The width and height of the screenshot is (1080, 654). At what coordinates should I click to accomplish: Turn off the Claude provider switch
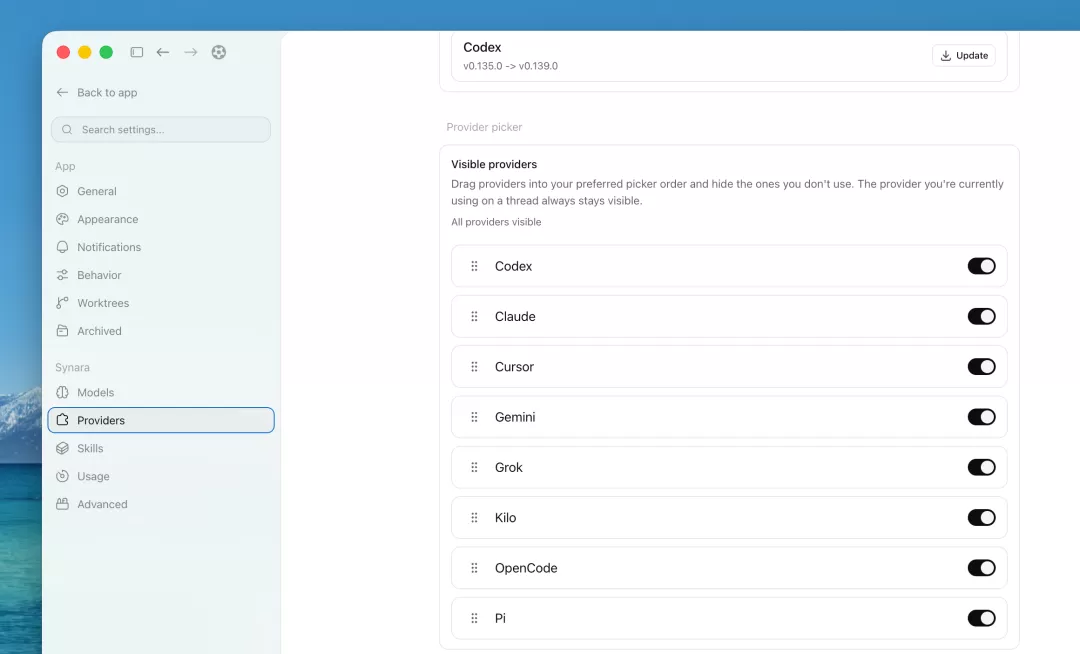click(x=982, y=317)
